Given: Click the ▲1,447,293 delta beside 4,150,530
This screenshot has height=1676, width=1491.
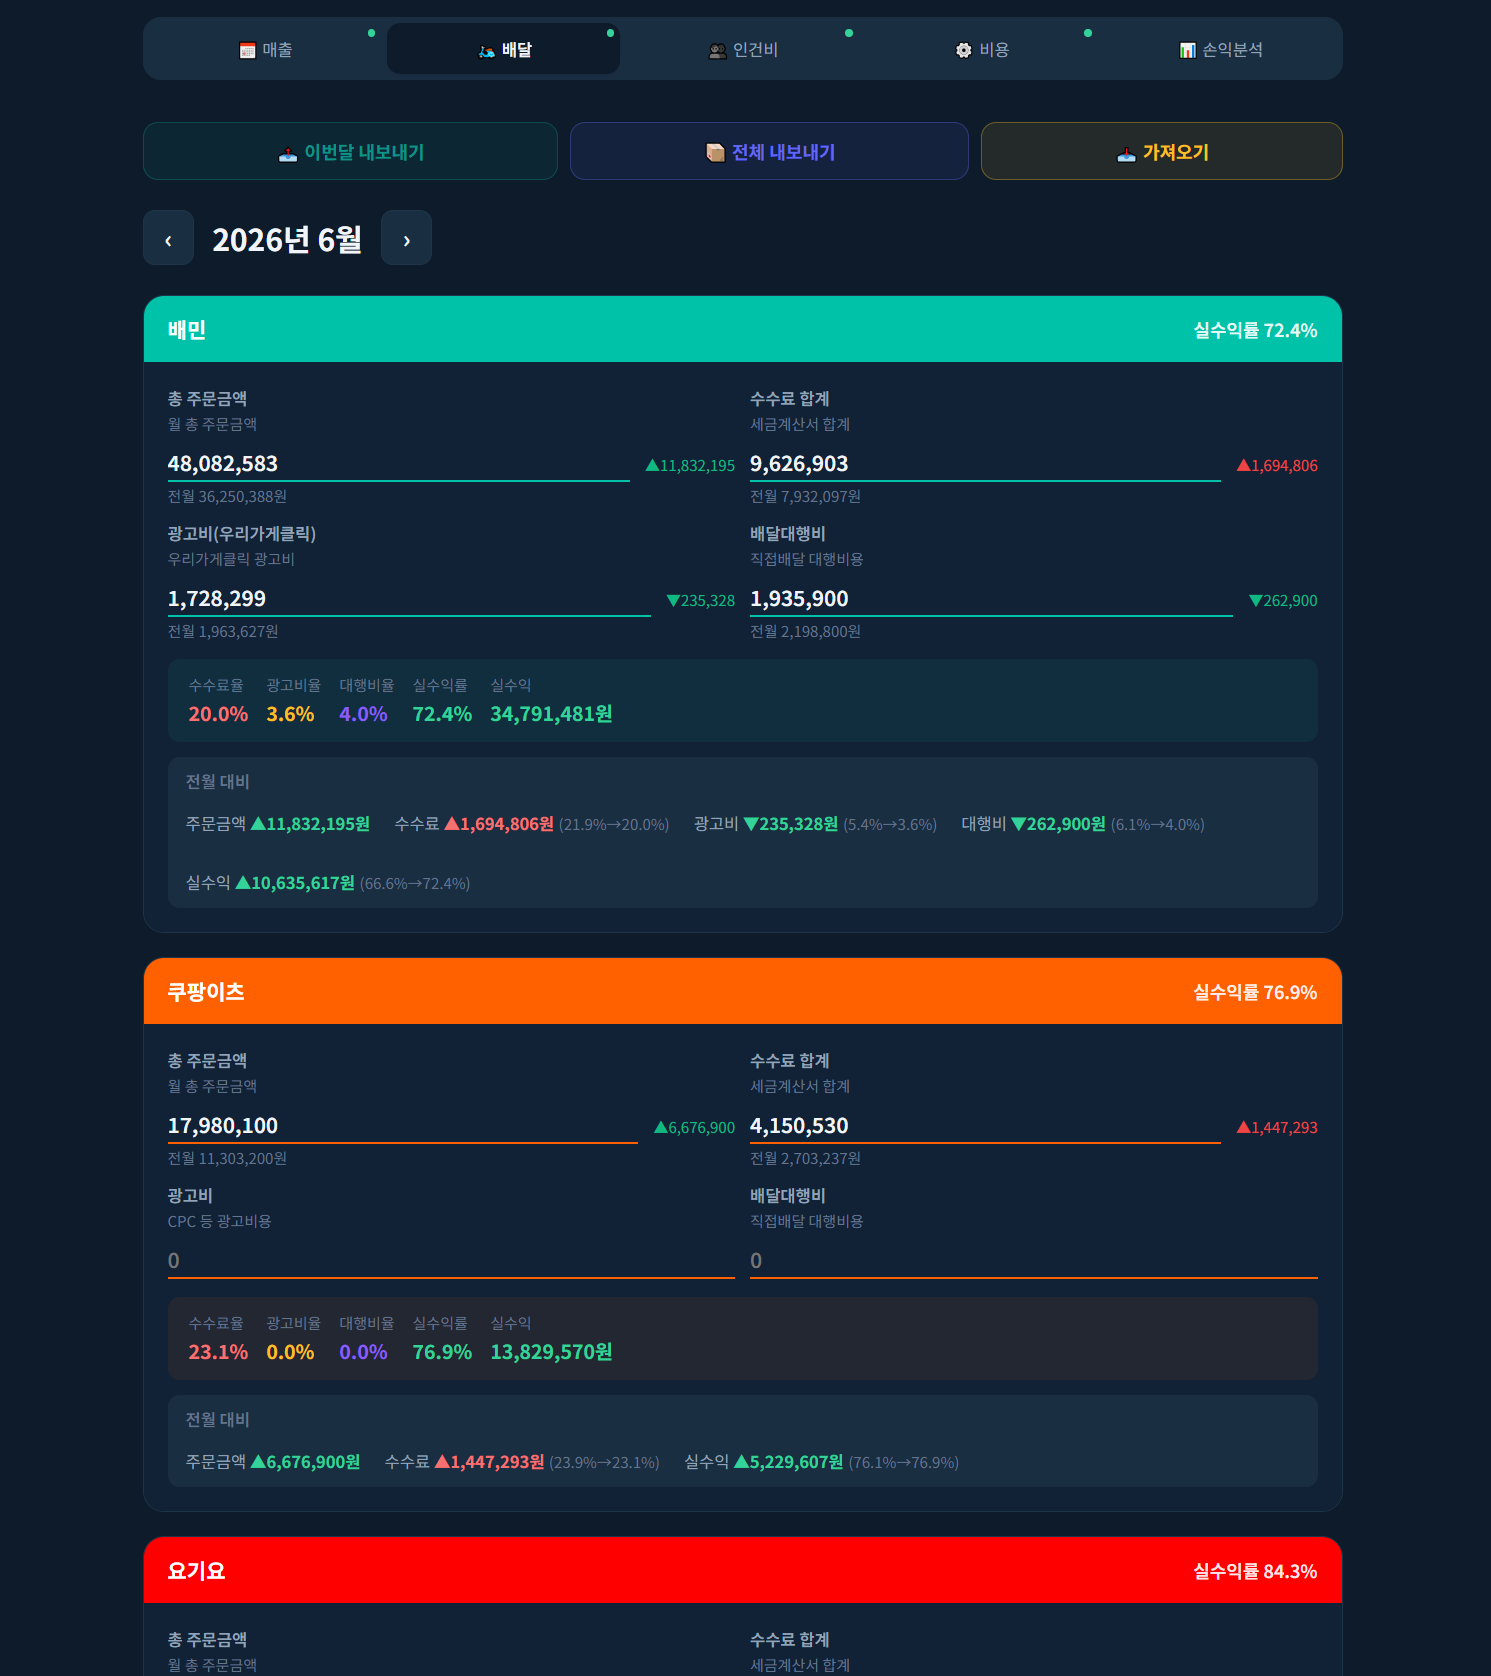Looking at the screenshot, I should pos(1277,1127).
